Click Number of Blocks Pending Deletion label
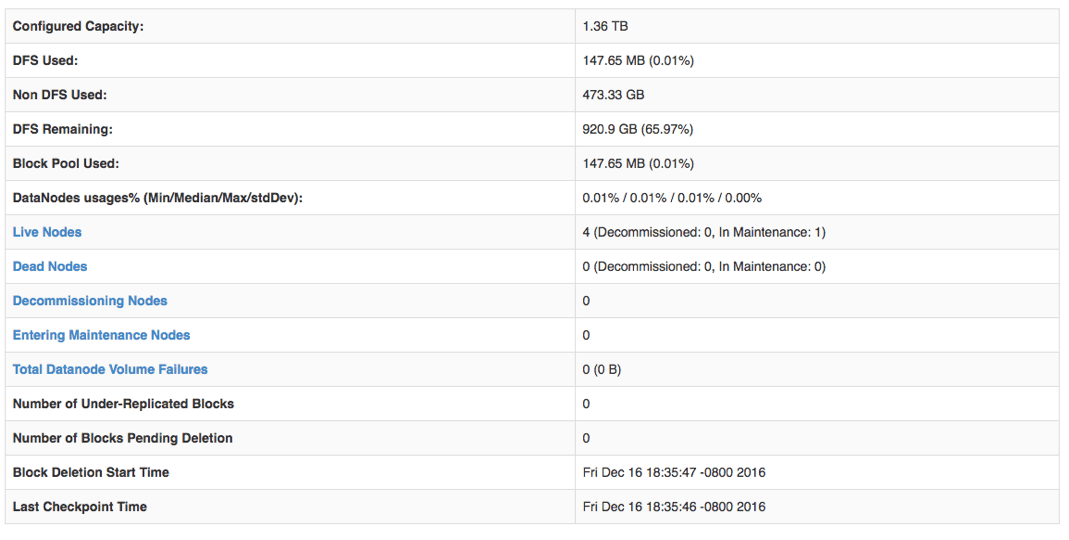The height and width of the screenshot is (540, 1069). pyautogui.click(x=122, y=438)
